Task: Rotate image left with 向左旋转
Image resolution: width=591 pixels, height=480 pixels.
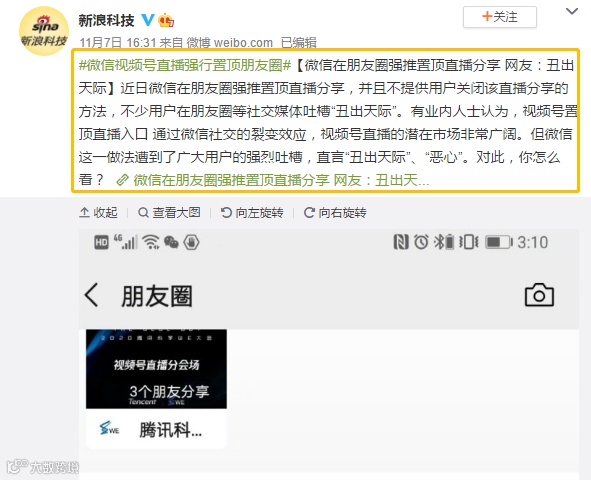Action: [x=252, y=212]
